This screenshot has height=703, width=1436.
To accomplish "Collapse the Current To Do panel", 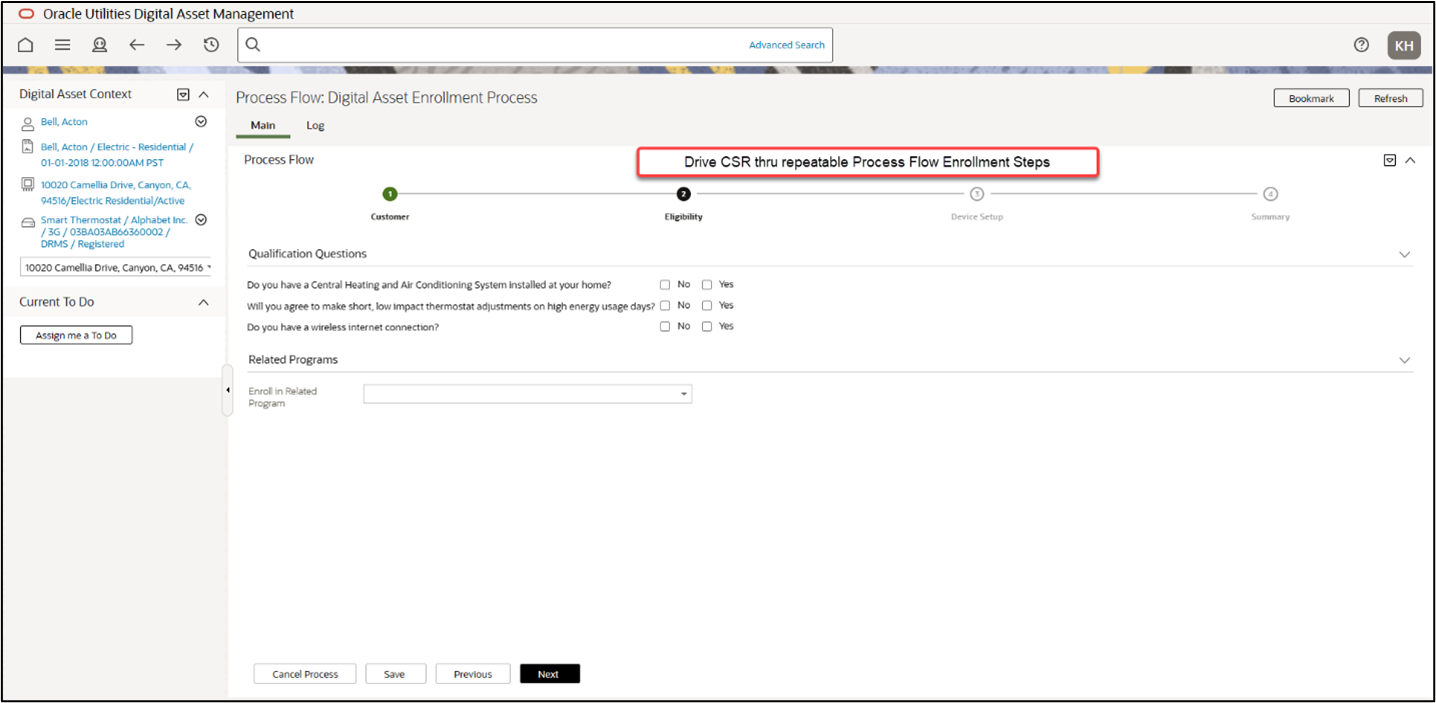I will tap(204, 302).
